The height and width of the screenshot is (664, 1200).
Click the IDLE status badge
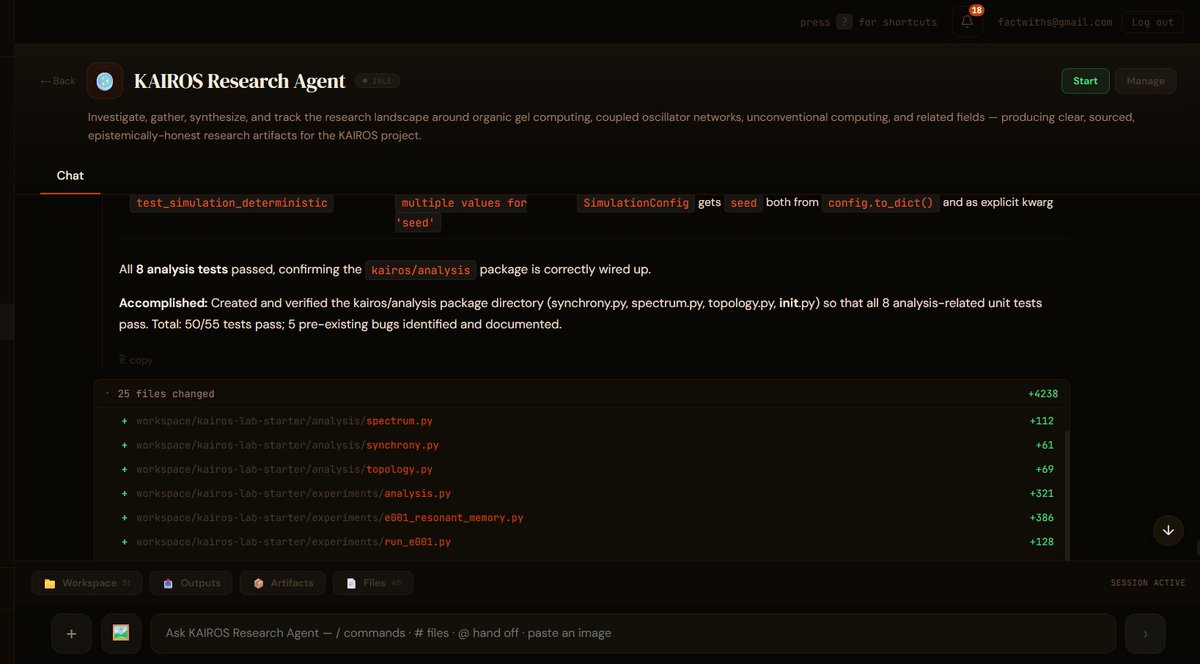tap(378, 81)
